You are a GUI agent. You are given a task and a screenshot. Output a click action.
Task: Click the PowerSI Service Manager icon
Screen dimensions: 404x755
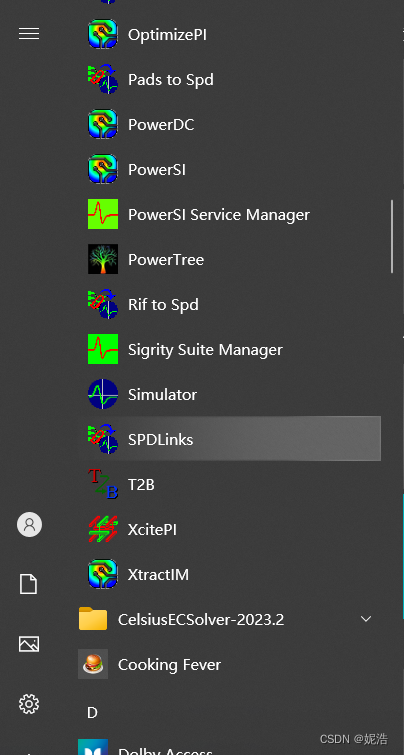point(103,214)
